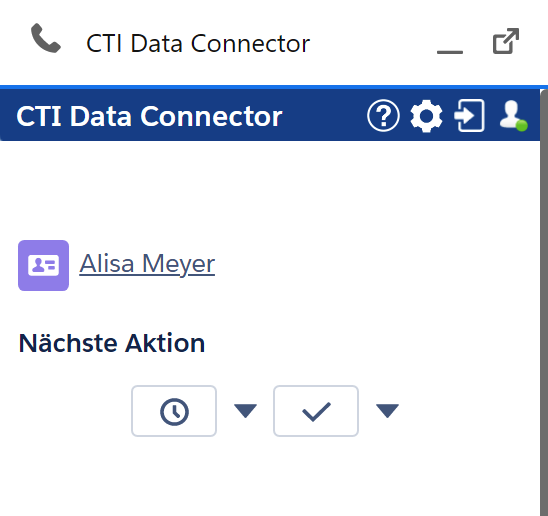
Task: Minimize the CTI Data Connector panel
Action: (450, 52)
